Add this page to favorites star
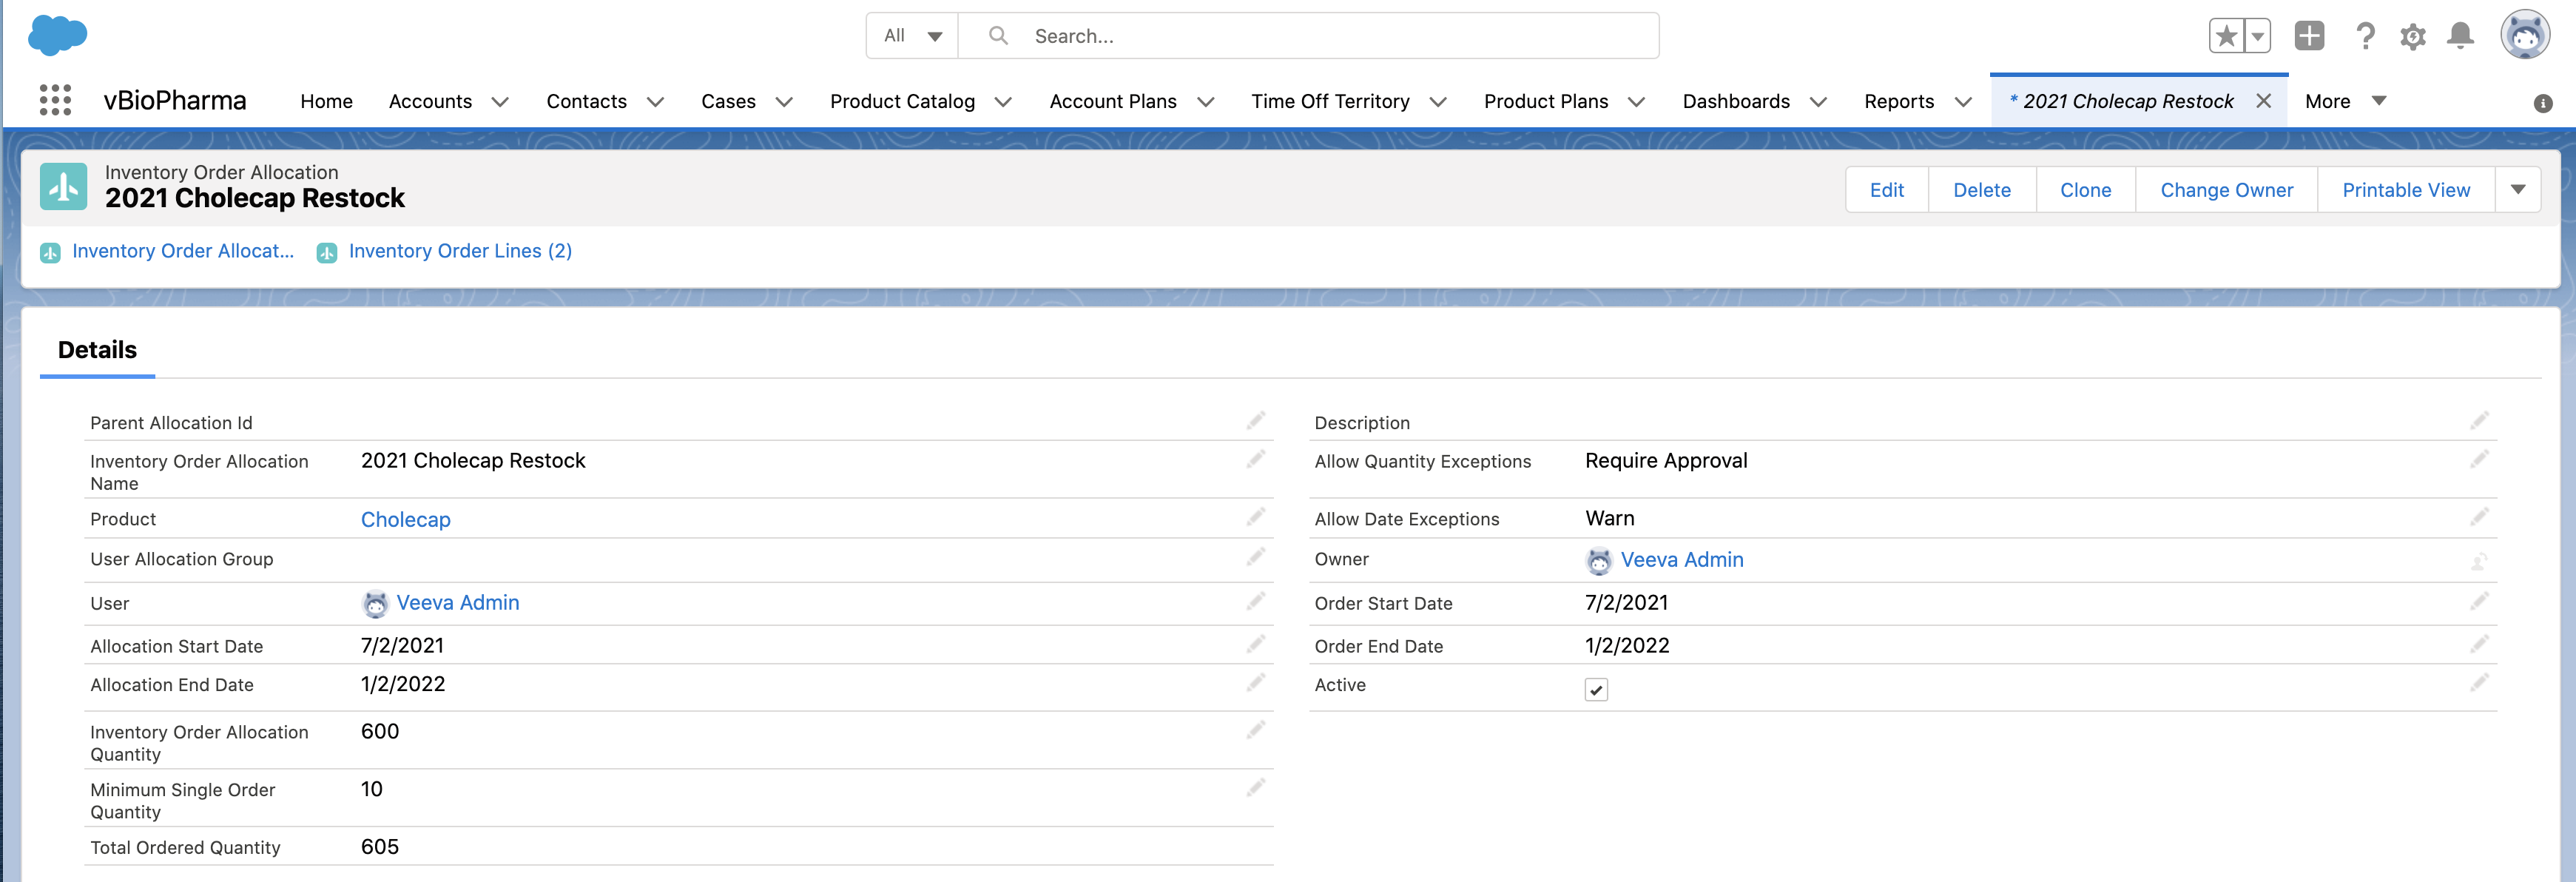Image resolution: width=2576 pixels, height=882 pixels. (2225, 36)
